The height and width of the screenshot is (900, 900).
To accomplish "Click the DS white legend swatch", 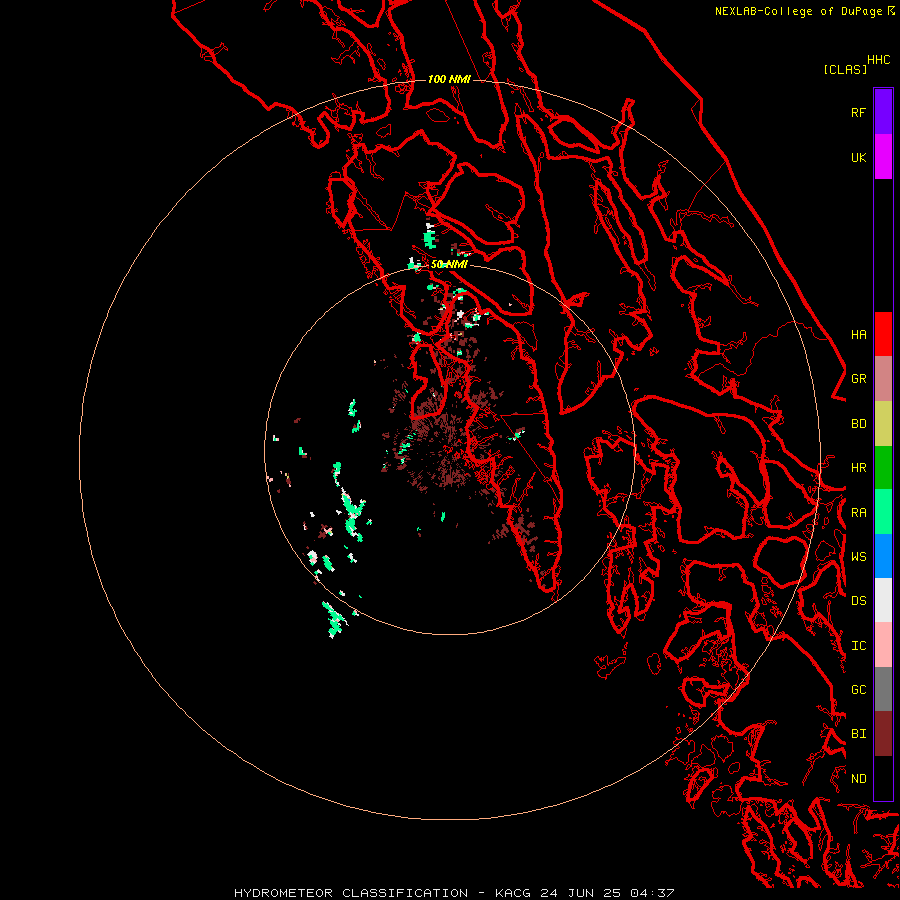I will [x=883, y=600].
